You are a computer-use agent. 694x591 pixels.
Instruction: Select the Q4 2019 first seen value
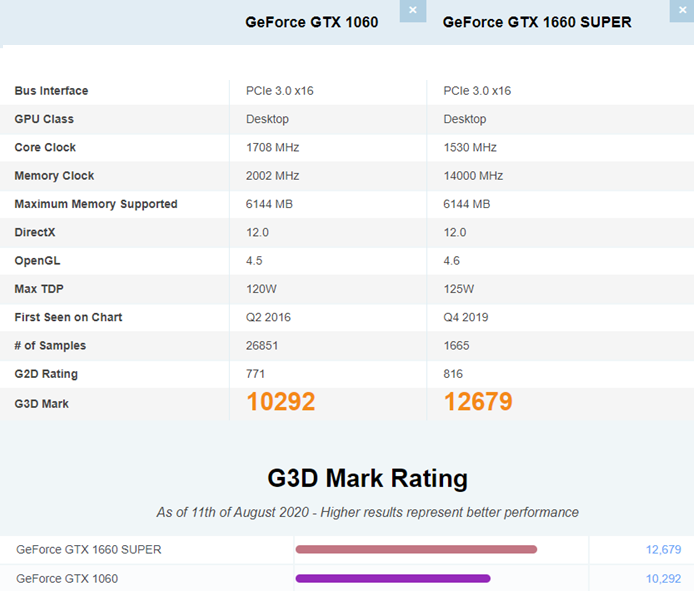pos(466,317)
